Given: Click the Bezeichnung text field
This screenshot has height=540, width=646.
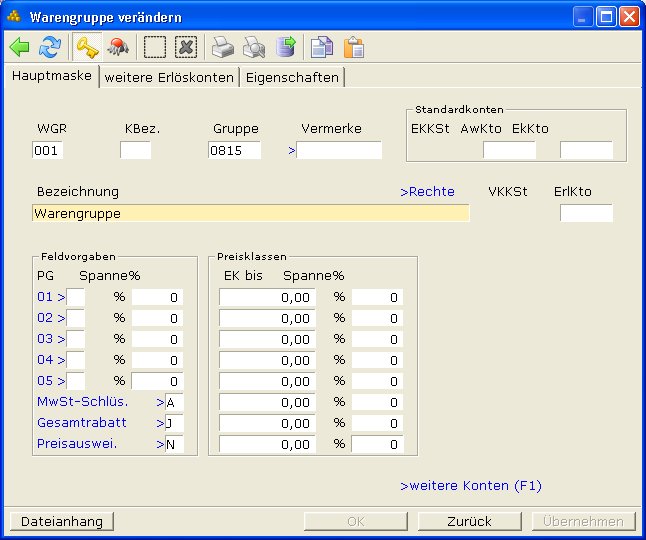Looking at the screenshot, I should coord(250,213).
